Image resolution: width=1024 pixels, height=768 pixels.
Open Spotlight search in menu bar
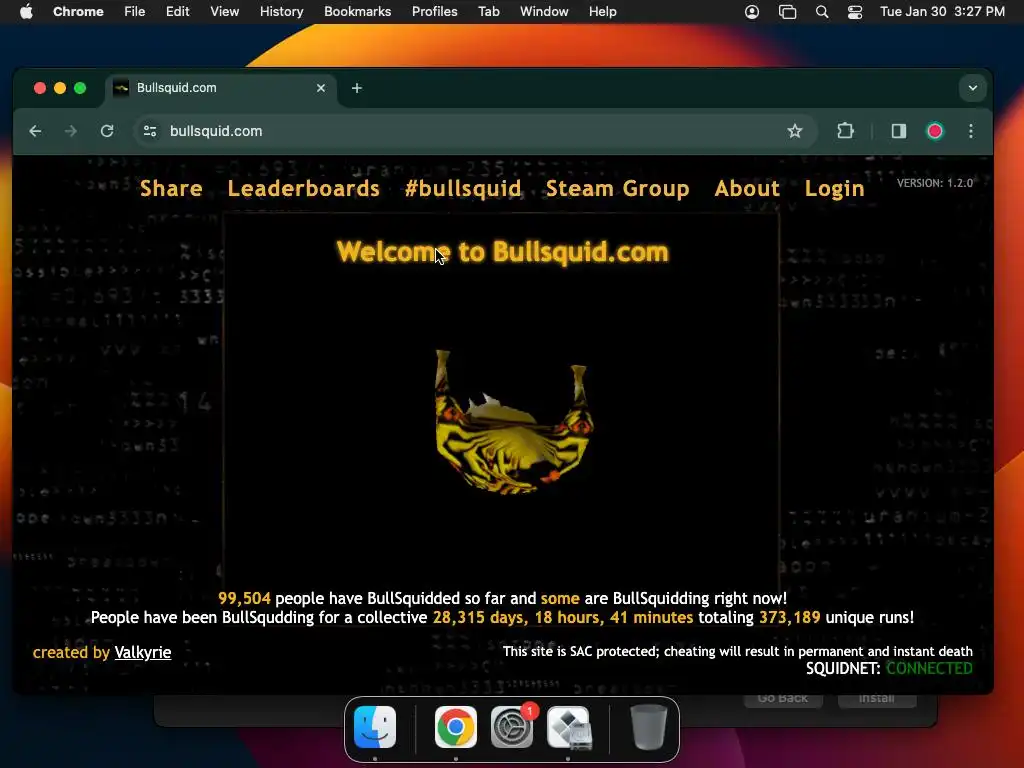click(x=822, y=12)
